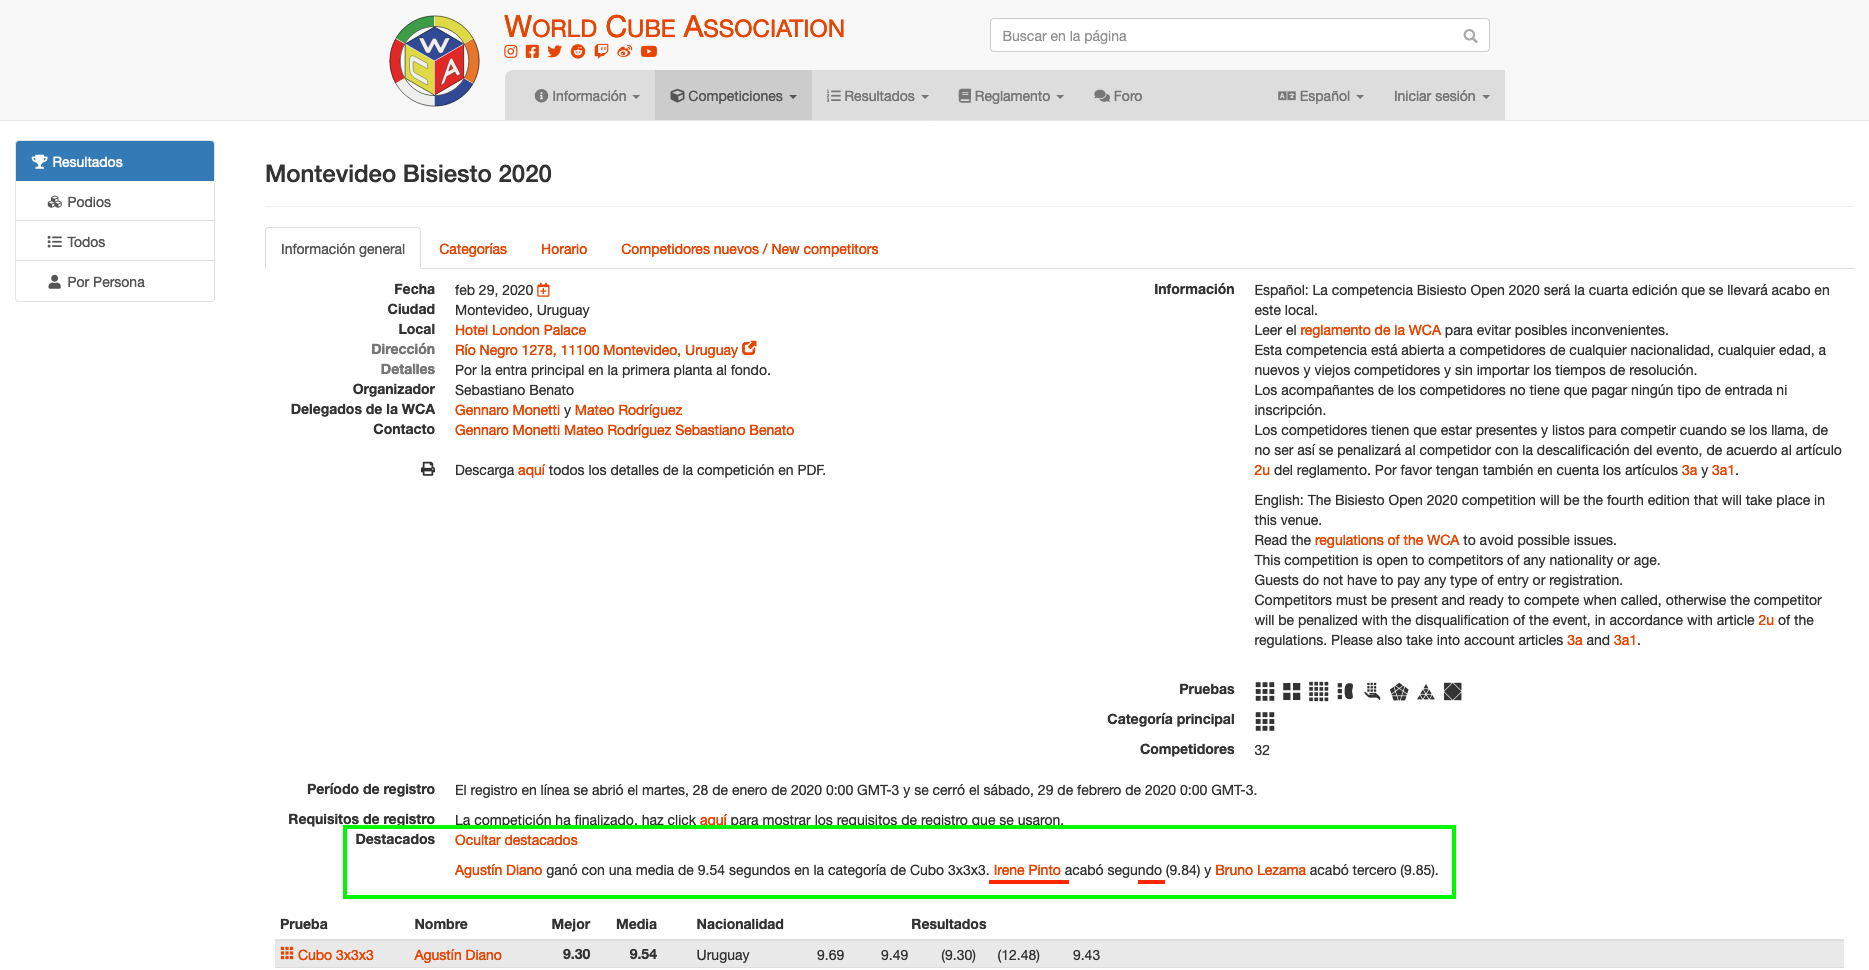Select 3x3x3 blindfolded icon in Pruebas

click(x=1345, y=691)
